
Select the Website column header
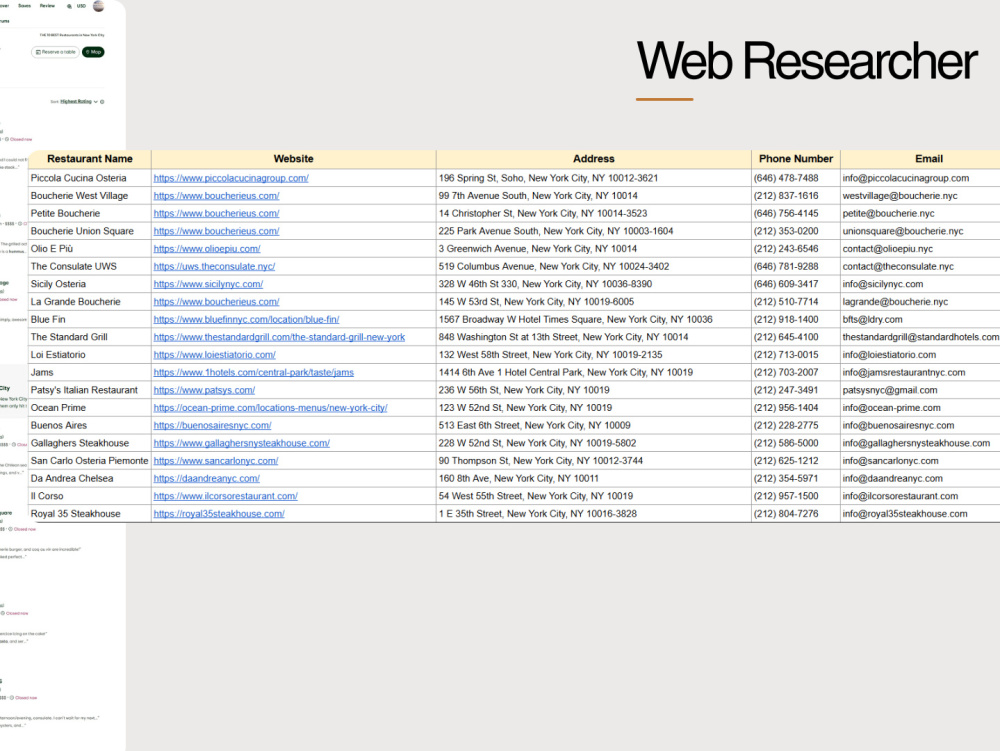(293, 159)
